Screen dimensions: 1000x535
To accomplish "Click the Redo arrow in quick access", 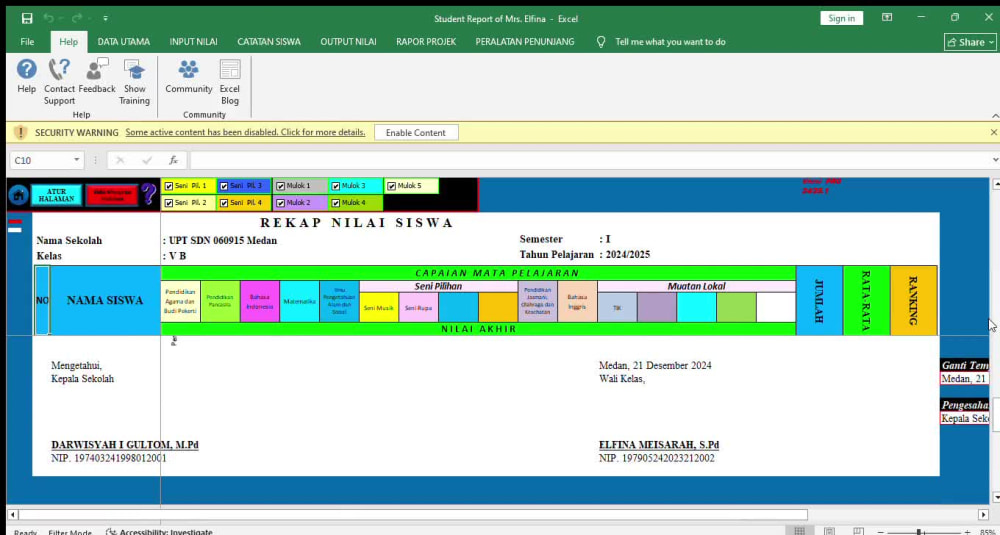I will tap(77, 18).
